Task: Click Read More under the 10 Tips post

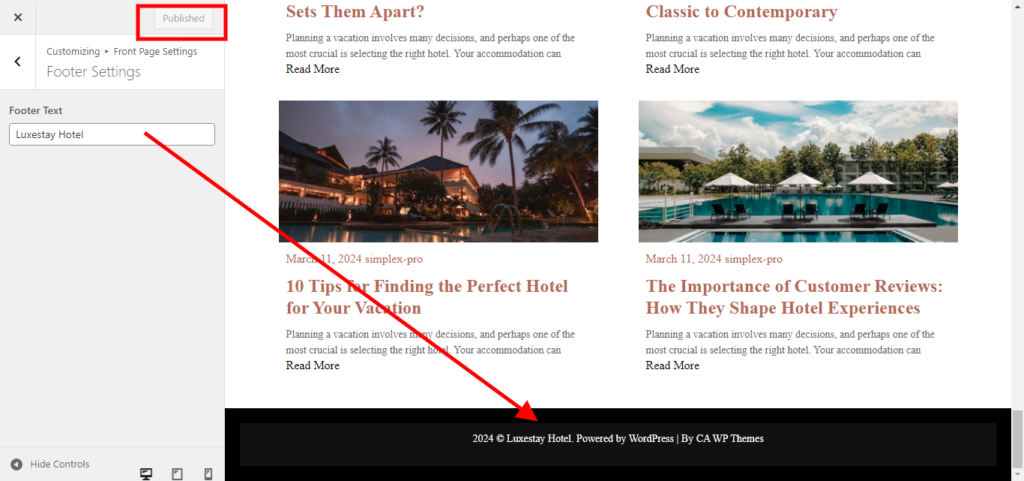Action: [x=313, y=365]
